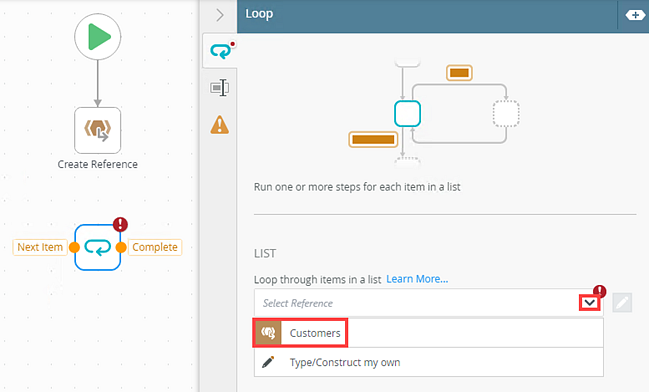Click the orange connector dot near Complete

coord(121,248)
